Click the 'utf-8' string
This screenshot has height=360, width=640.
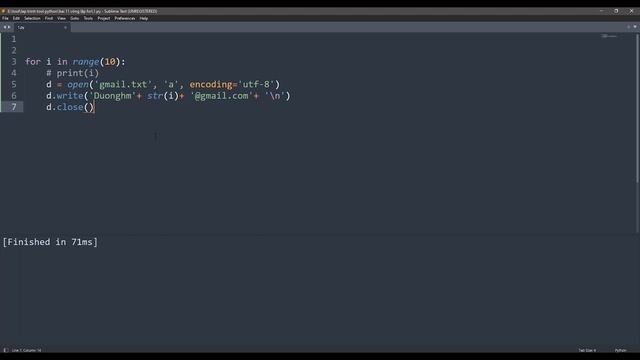(256, 84)
